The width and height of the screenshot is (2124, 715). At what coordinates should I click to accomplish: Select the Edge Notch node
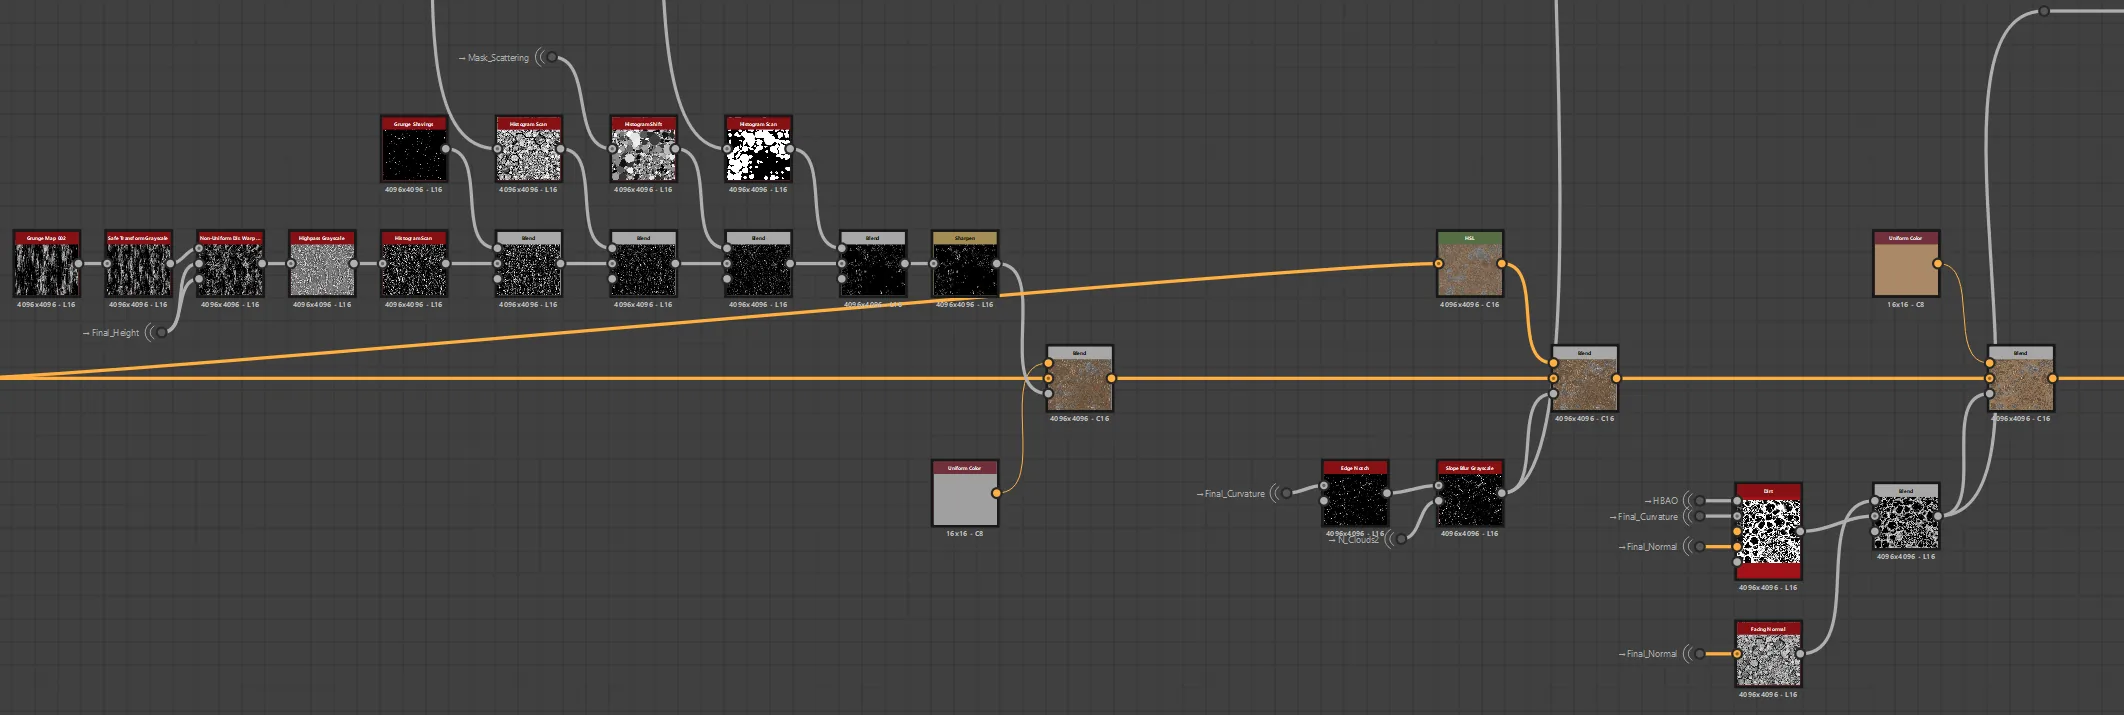(1355, 493)
